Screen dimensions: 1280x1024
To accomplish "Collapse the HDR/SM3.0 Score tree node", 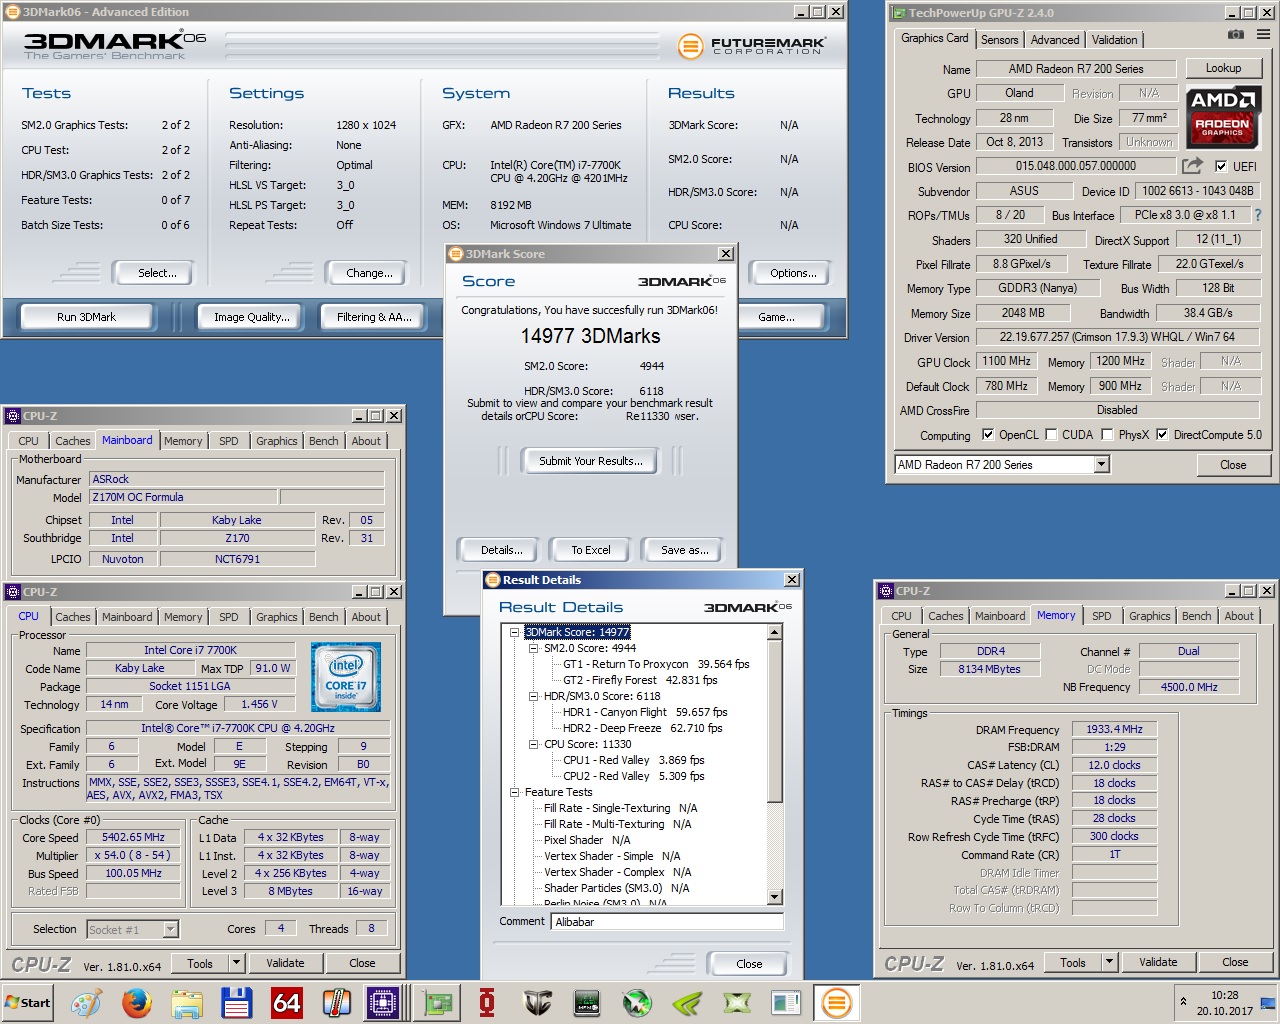I will pos(533,696).
